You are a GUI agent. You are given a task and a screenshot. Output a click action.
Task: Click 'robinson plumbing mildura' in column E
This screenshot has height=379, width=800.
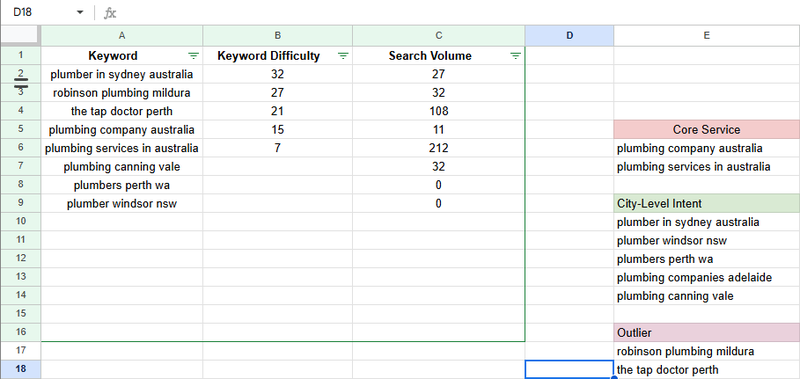click(707, 351)
